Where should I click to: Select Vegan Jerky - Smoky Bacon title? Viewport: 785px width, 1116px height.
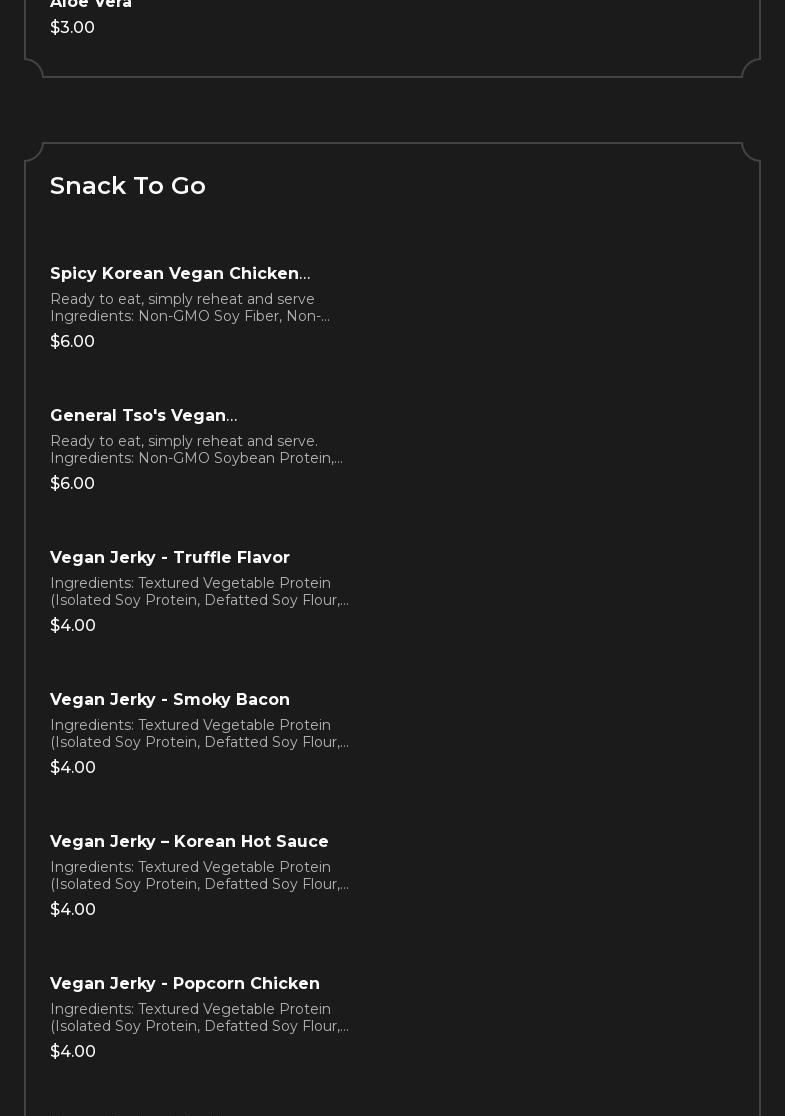[170, 699]
